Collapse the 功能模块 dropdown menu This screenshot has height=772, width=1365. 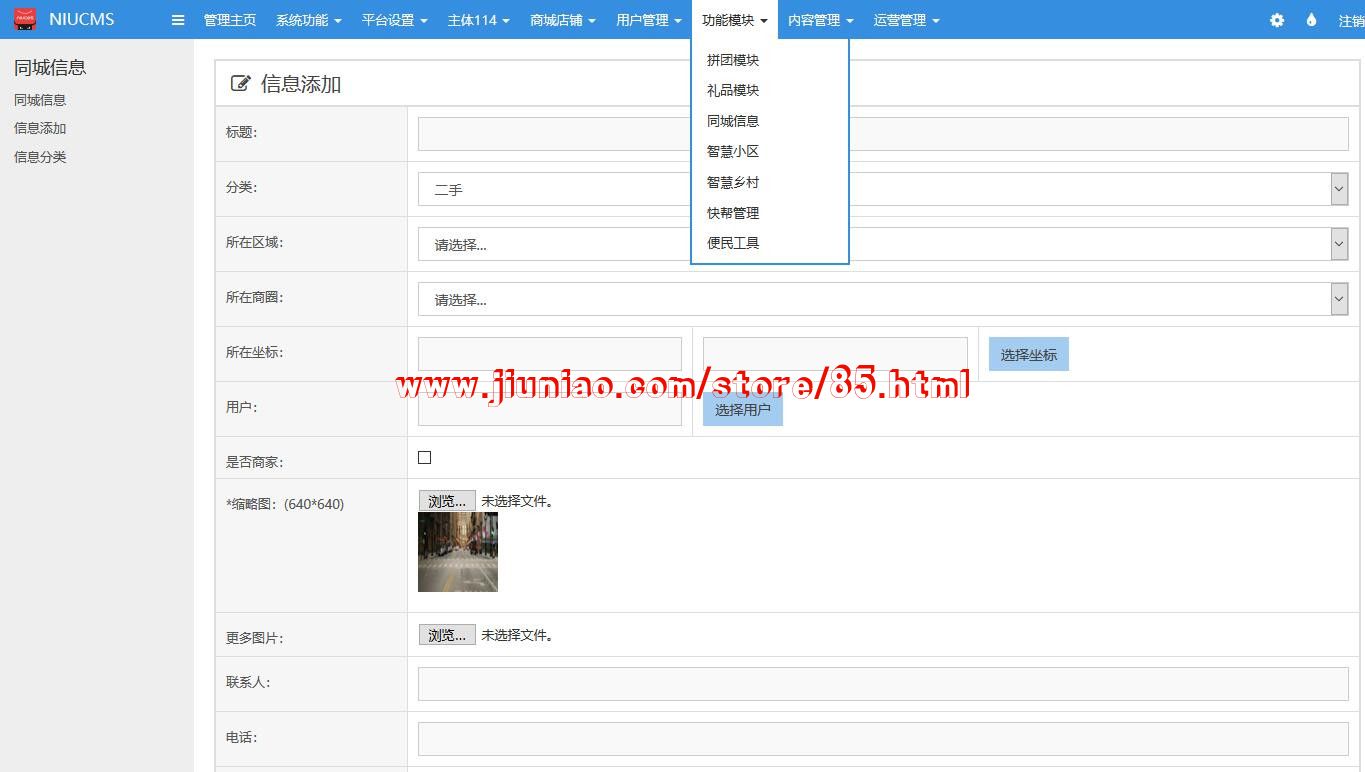click(735, 20)
